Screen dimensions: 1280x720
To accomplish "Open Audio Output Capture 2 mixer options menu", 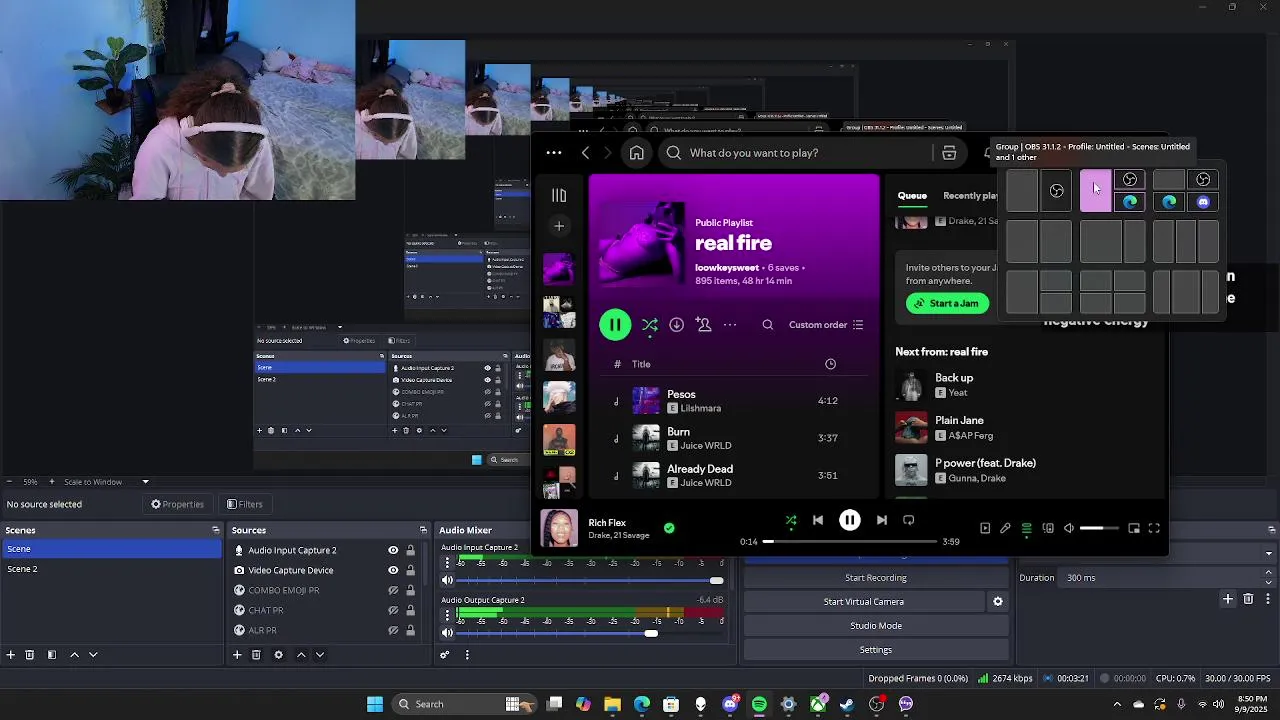I will (x=447, y=616).
